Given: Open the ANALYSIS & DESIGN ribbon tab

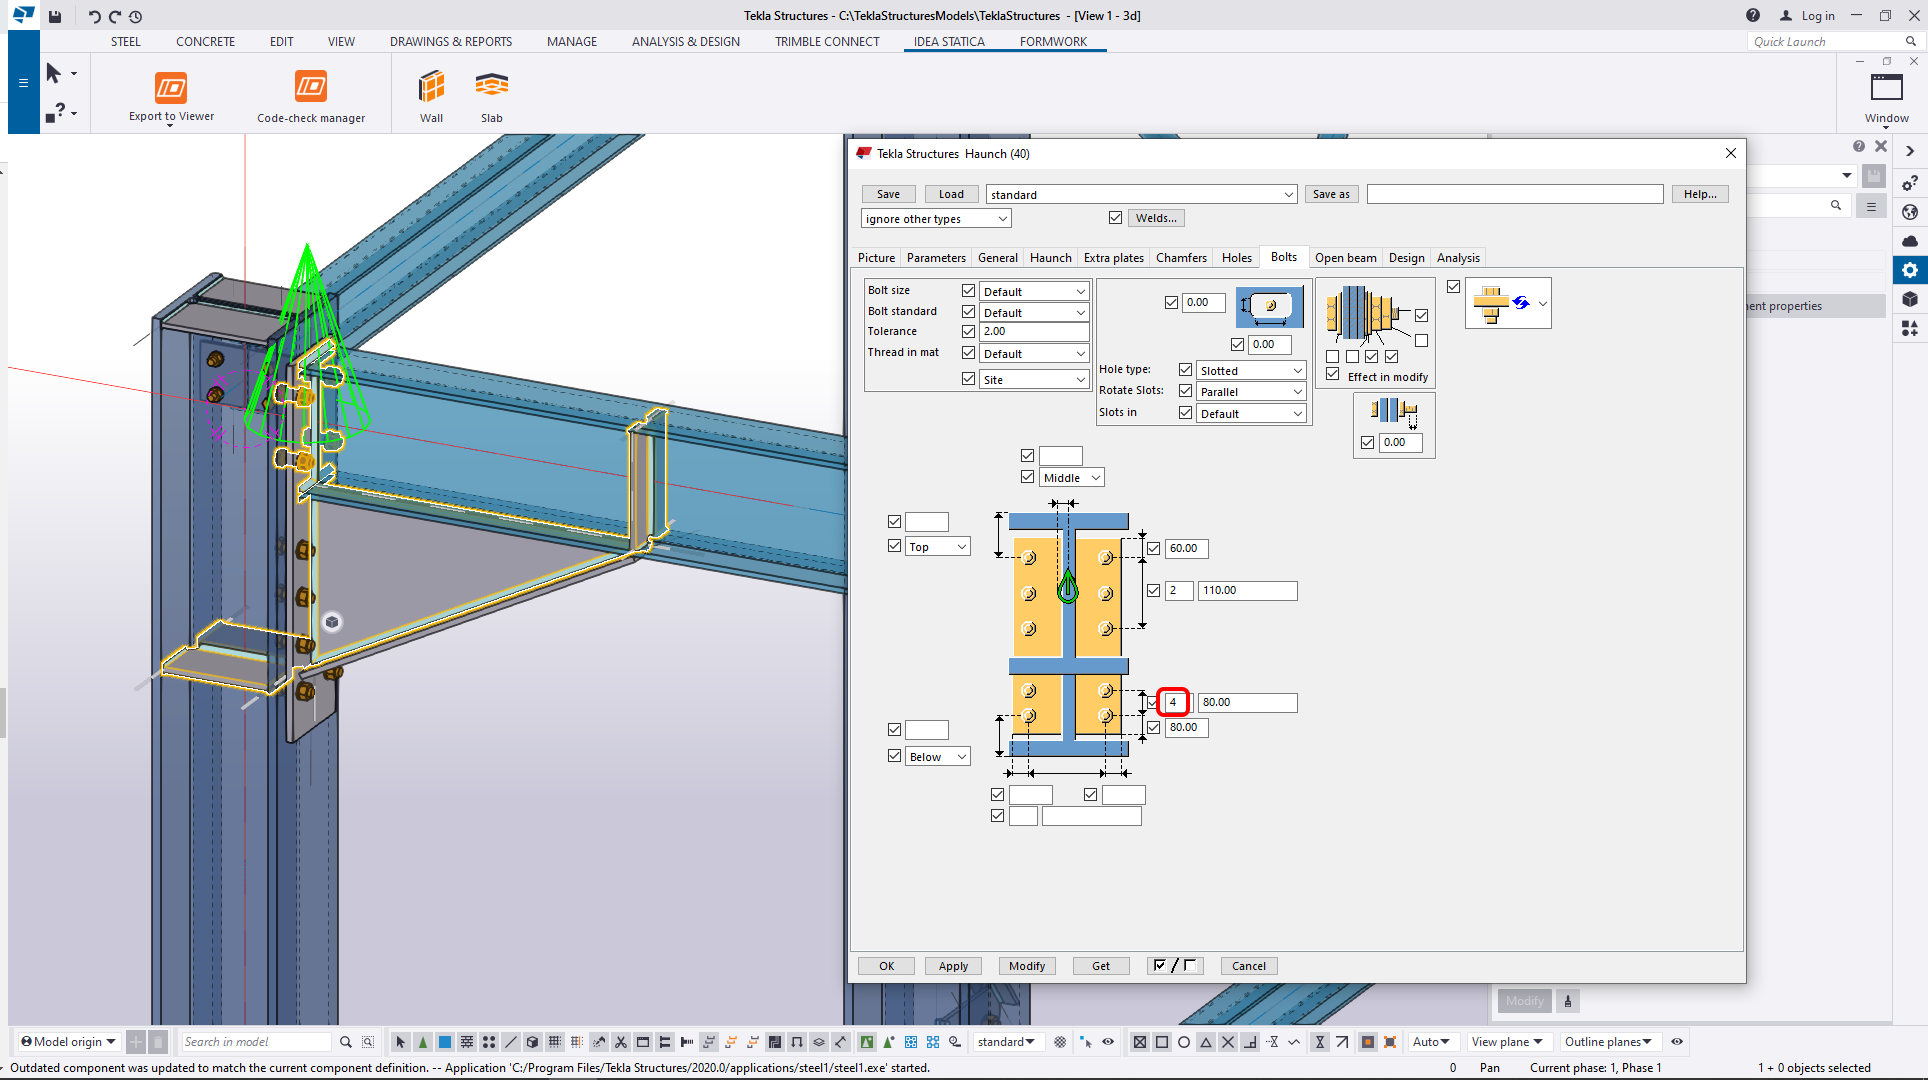Looking at the screenshot, I should pyautogui.click(x=685, y=42).
